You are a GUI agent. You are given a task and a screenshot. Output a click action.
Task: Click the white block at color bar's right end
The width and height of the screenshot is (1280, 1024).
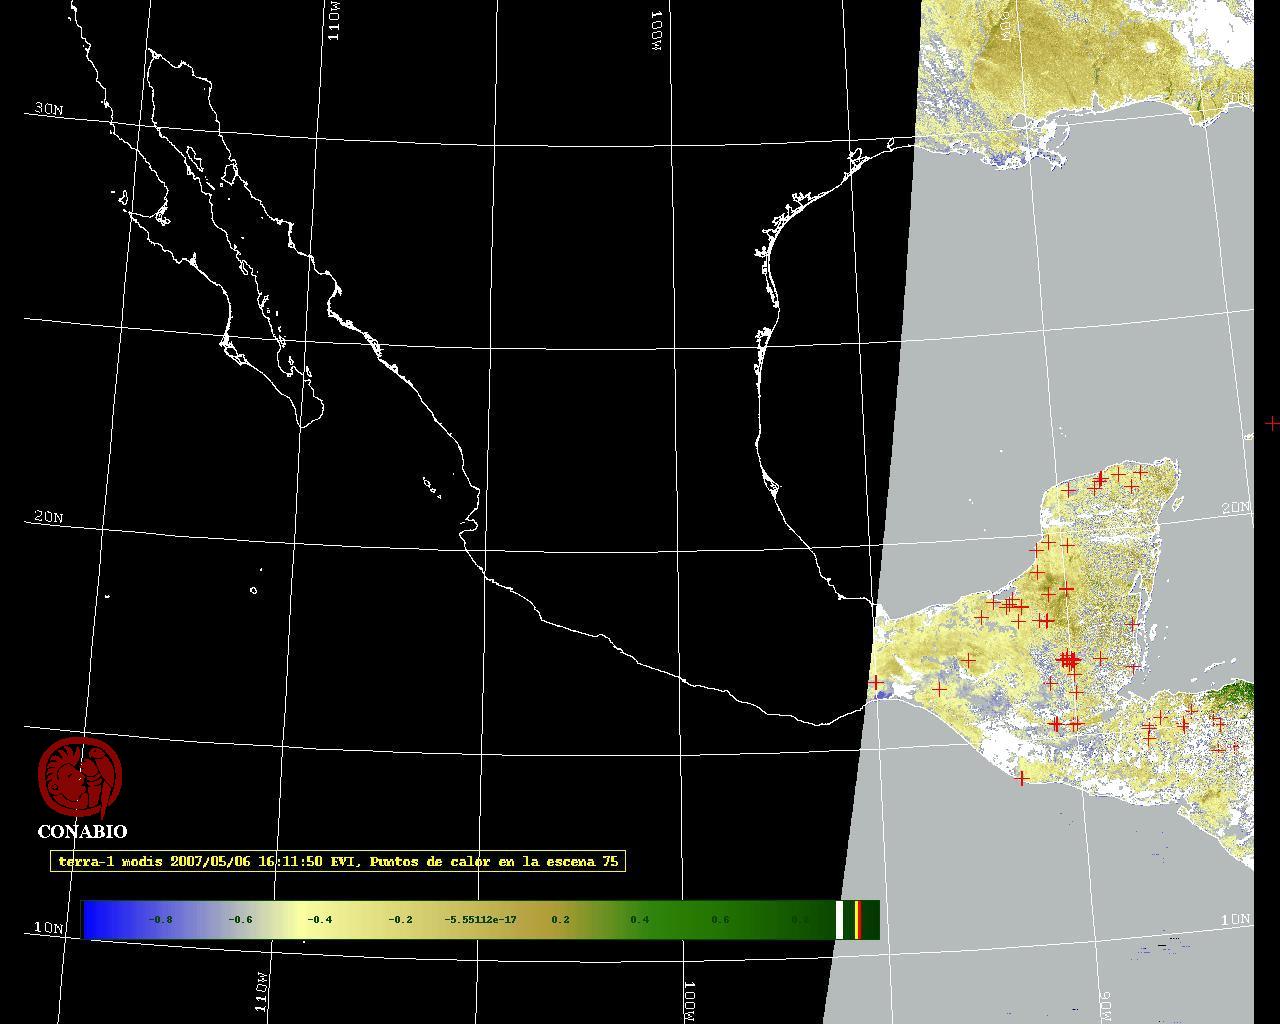coord(840,919)
